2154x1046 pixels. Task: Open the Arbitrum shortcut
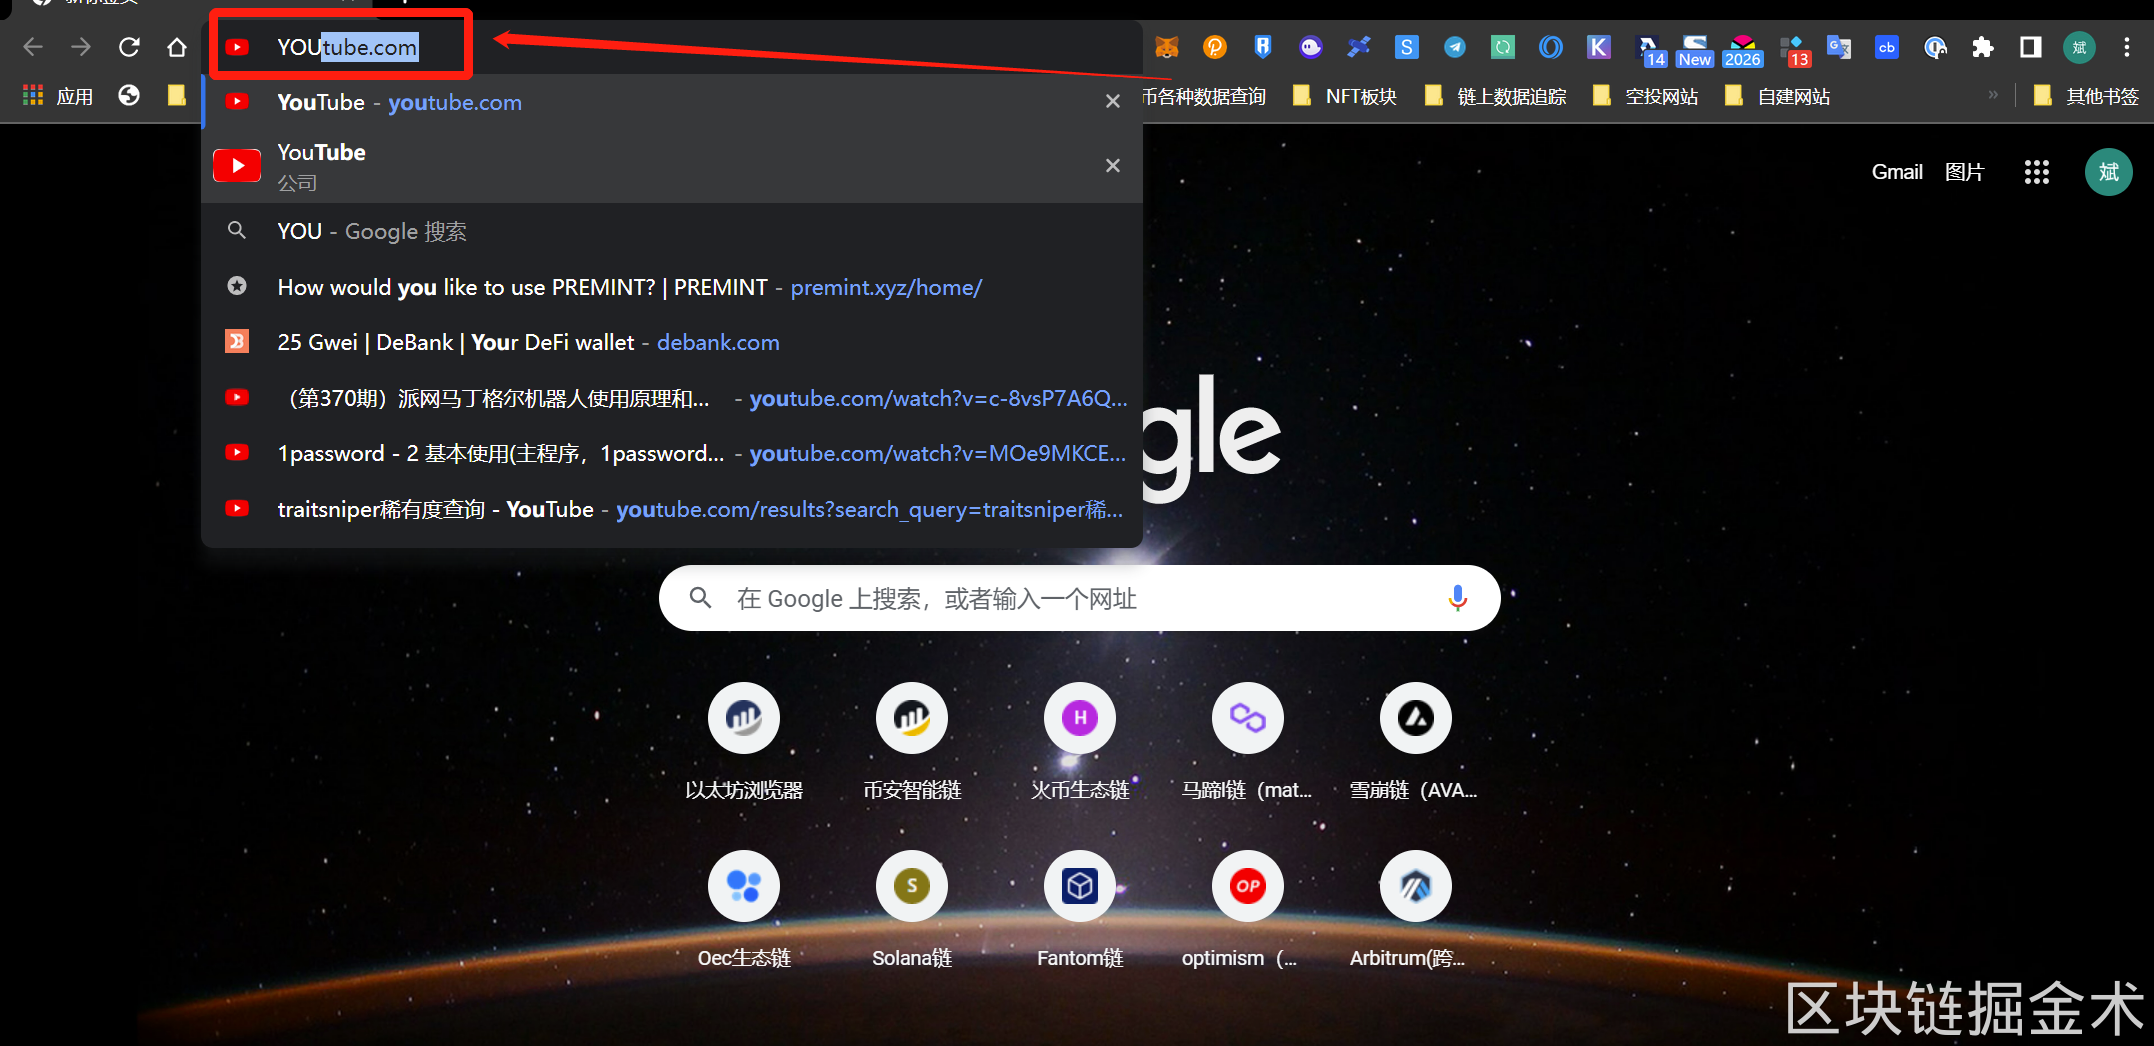click(x=1416, y=910)
